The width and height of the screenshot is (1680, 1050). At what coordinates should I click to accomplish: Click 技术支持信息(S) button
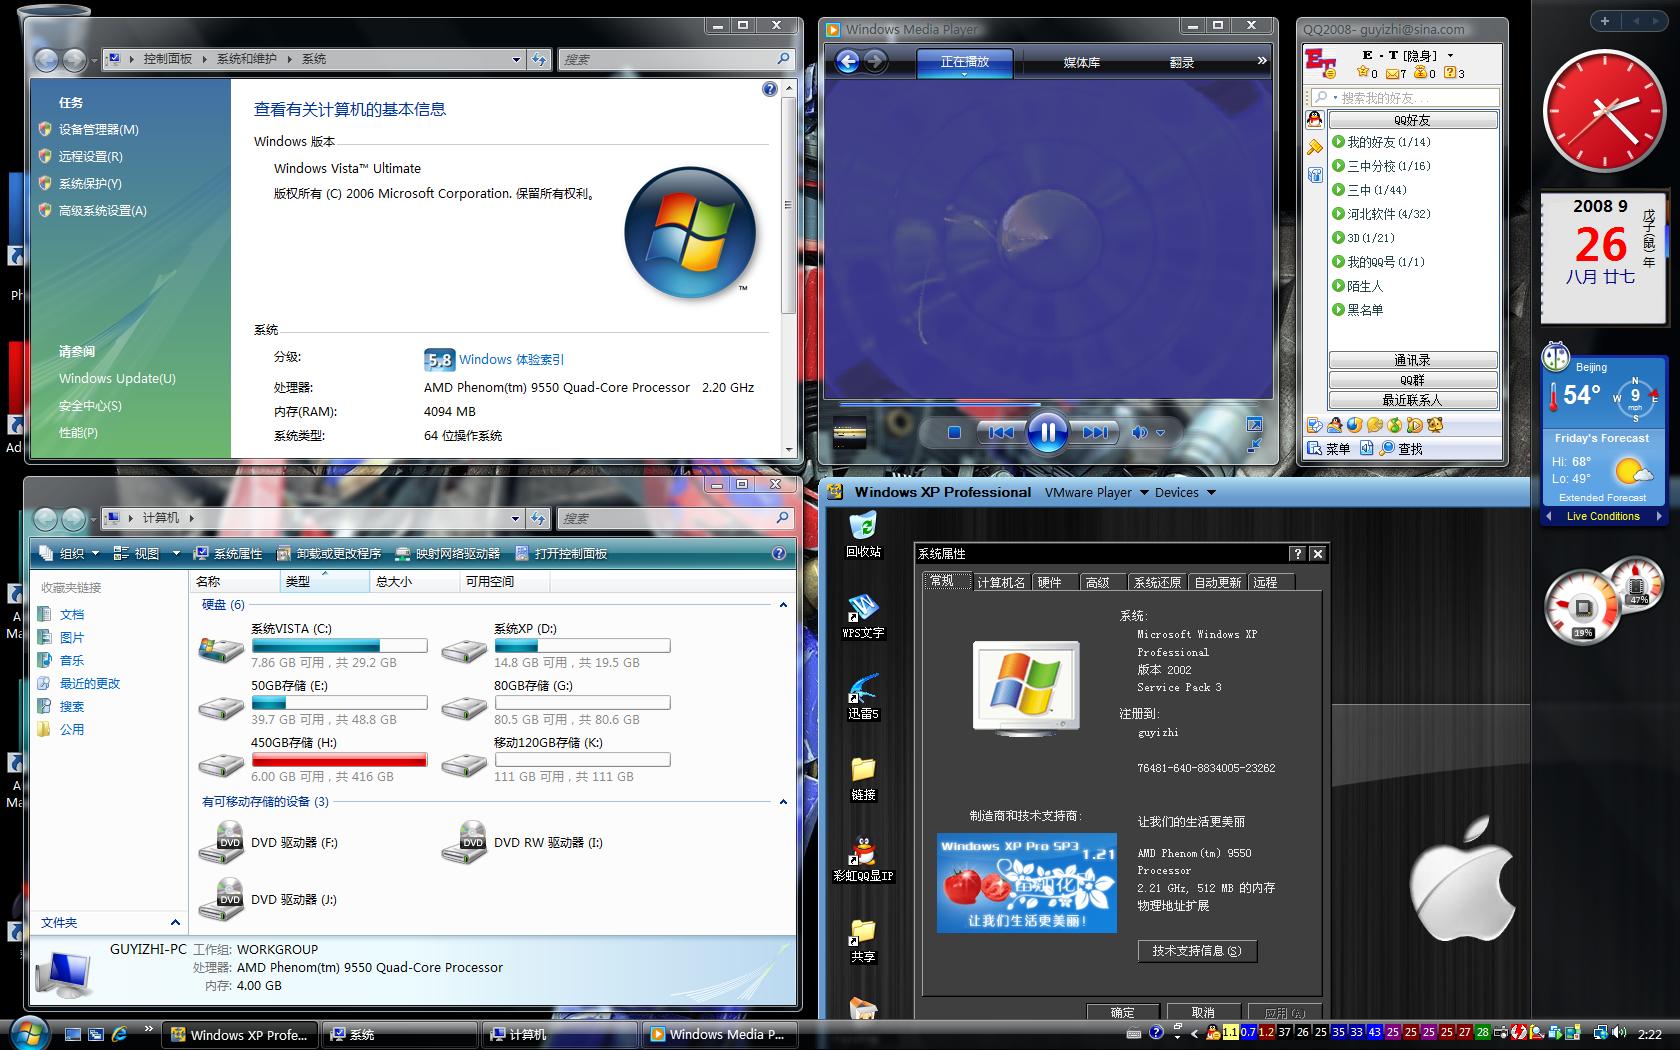click(1197, 951)
